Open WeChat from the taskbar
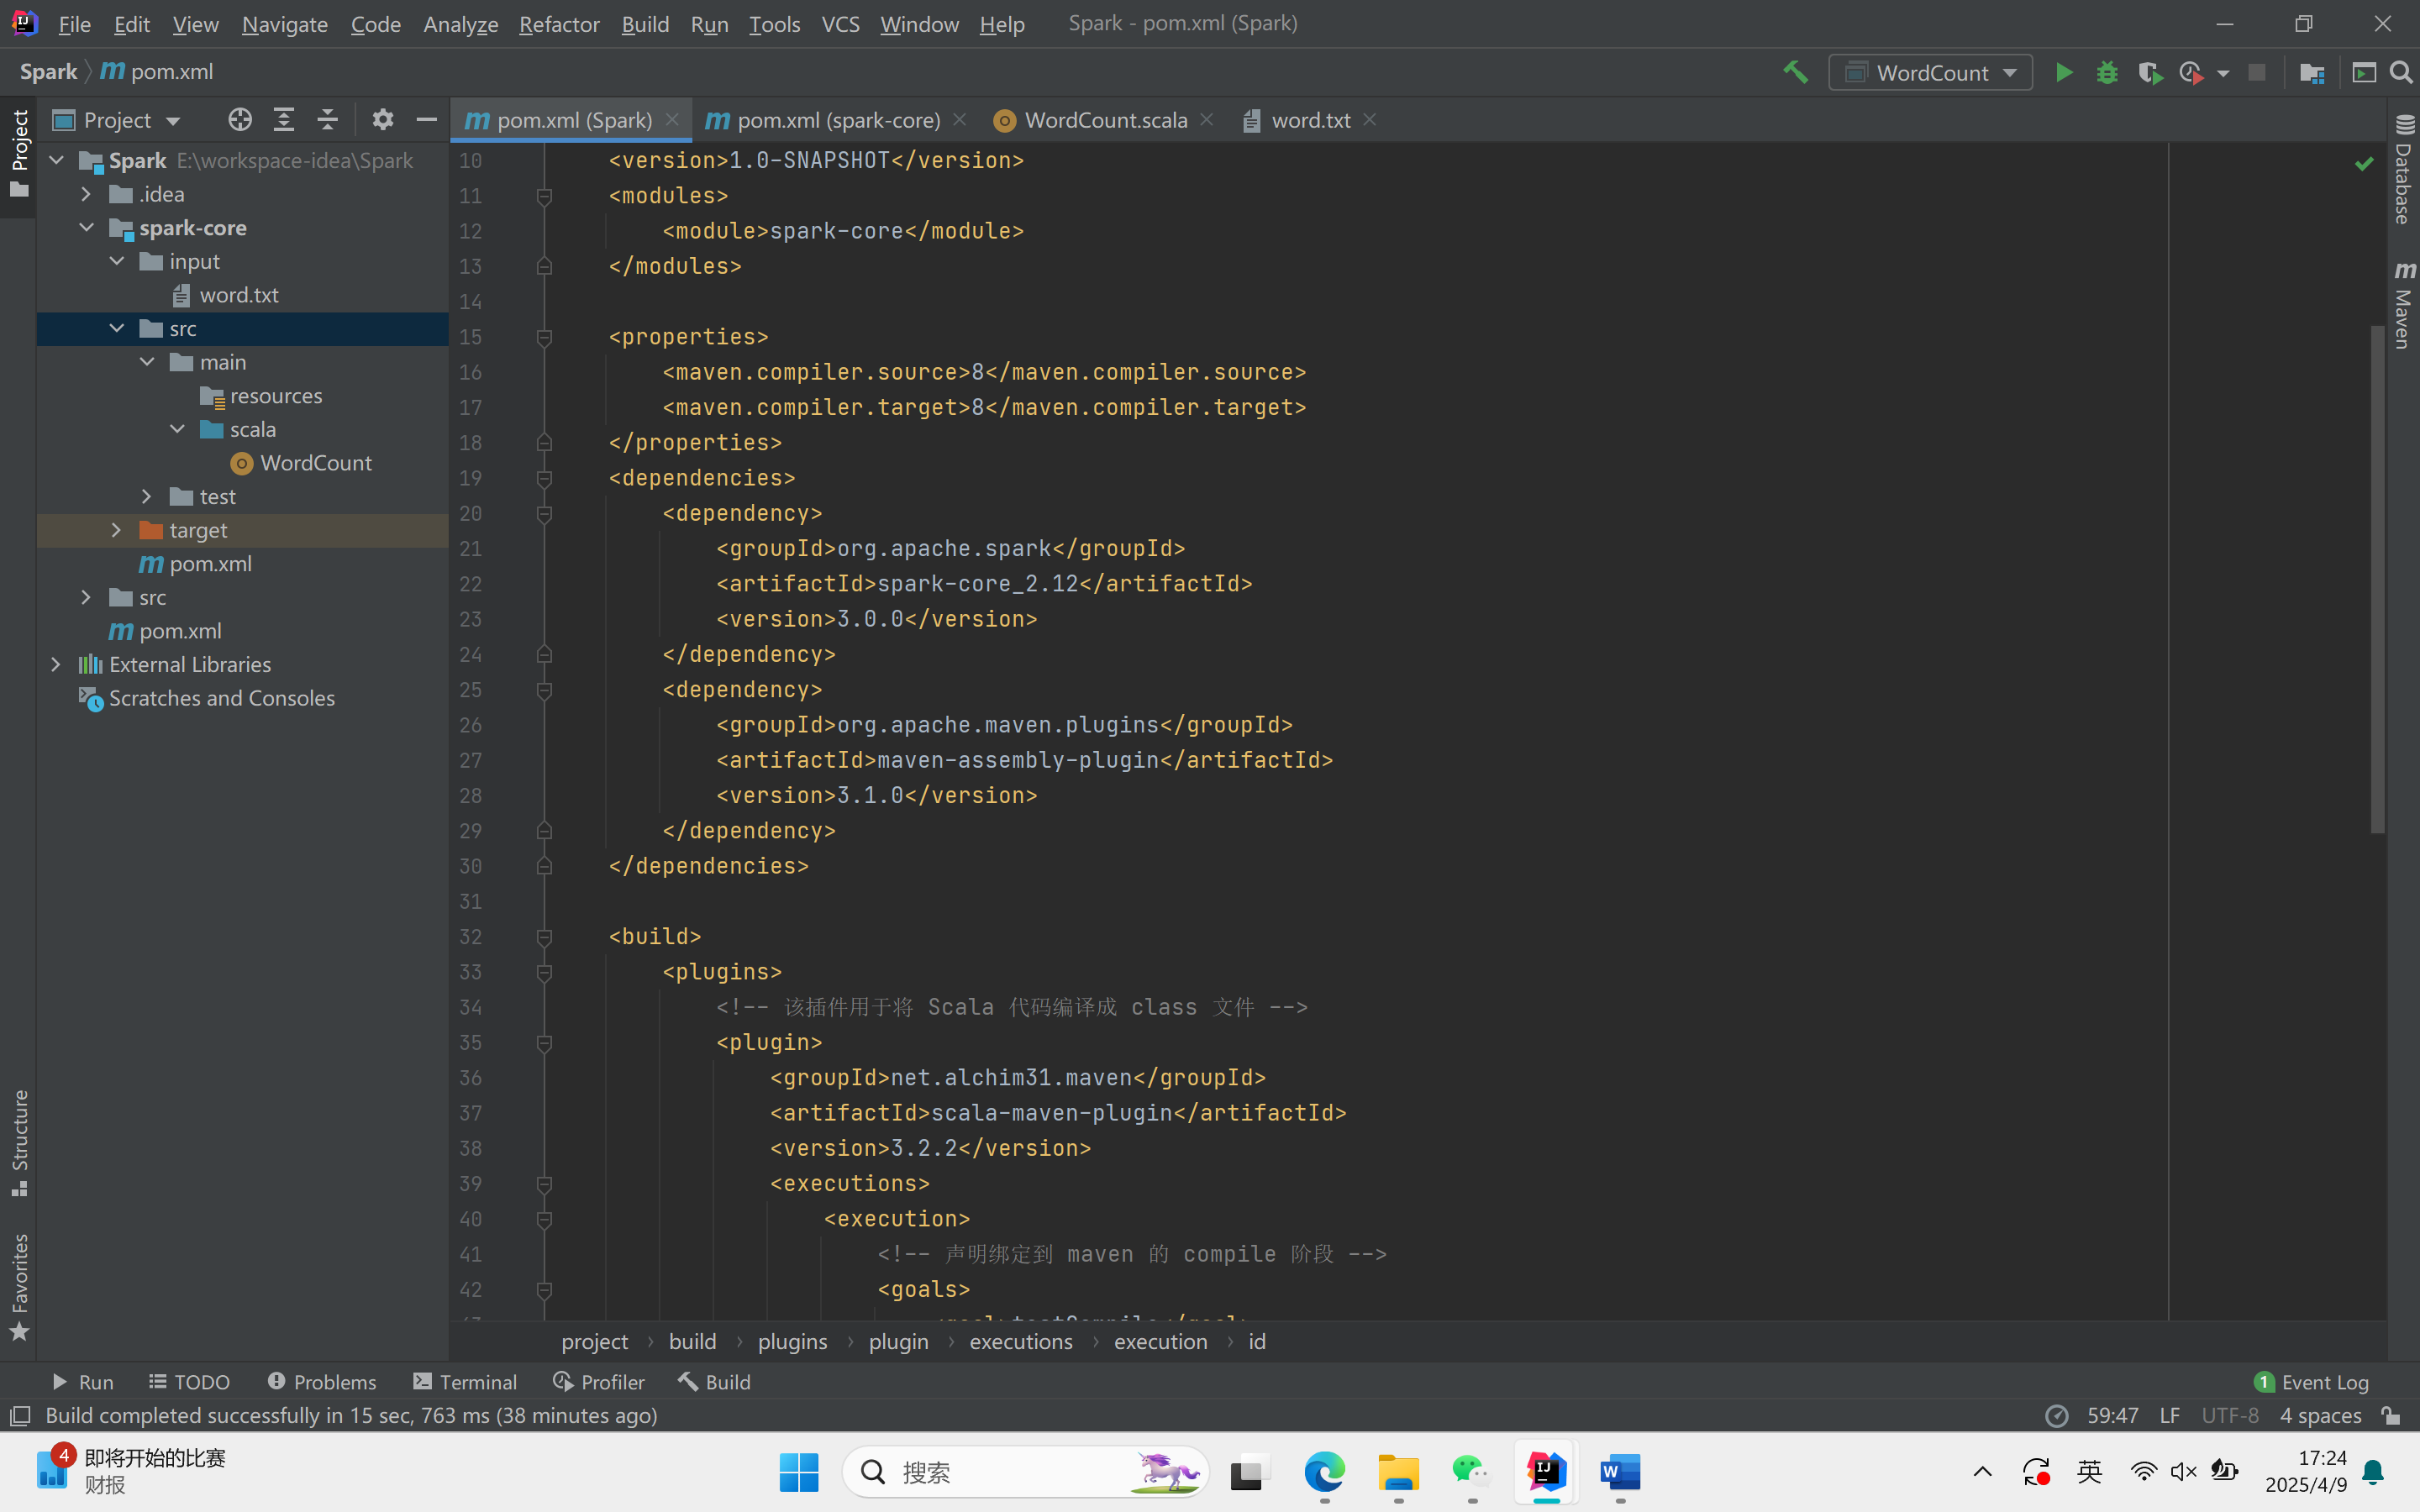 click(x=1472, y=1471)
